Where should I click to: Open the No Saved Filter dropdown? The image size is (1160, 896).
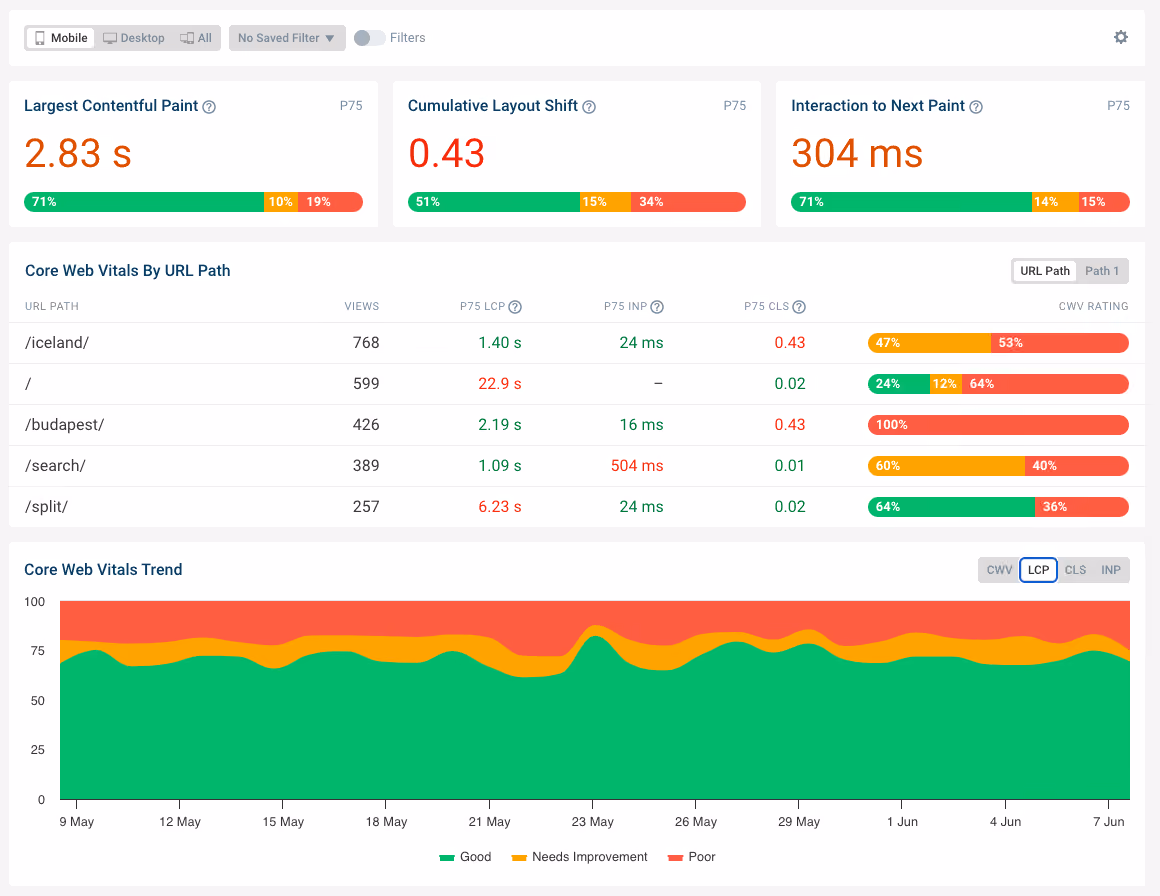(287, 38)
